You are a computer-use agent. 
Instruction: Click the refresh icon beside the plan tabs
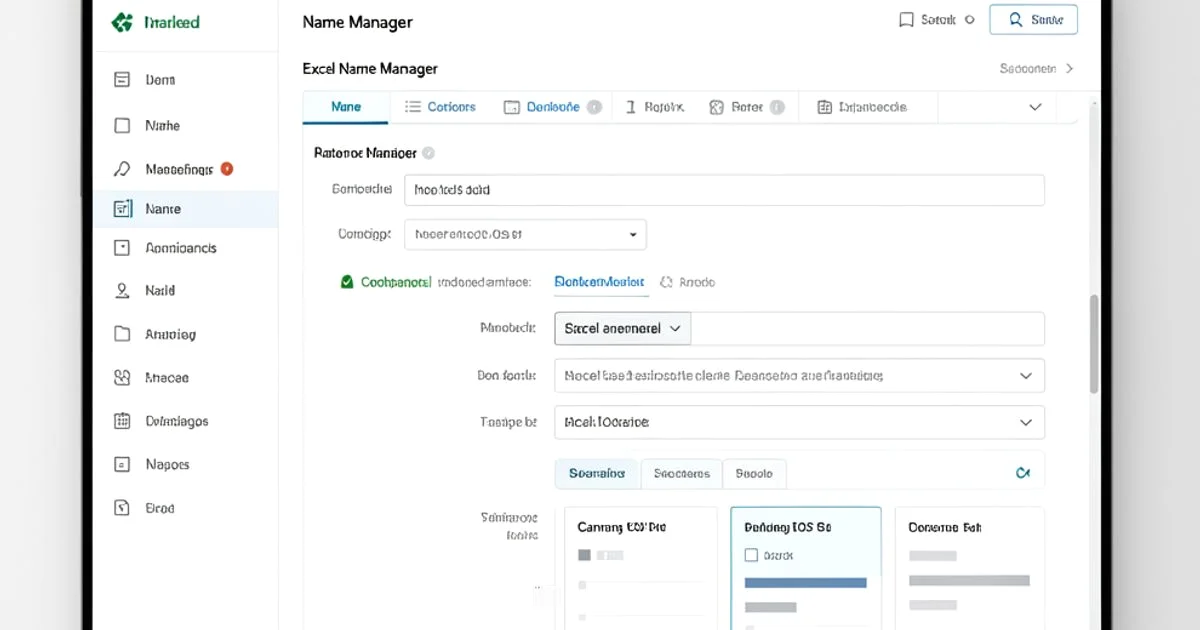1023,473
